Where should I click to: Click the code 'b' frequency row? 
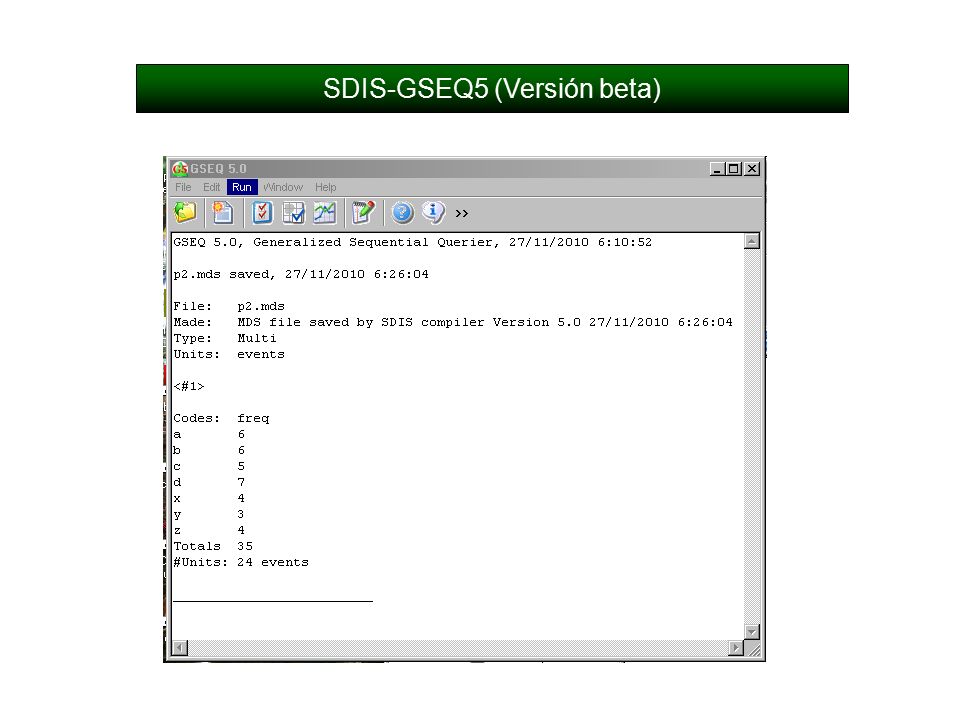tap(209, 450)
